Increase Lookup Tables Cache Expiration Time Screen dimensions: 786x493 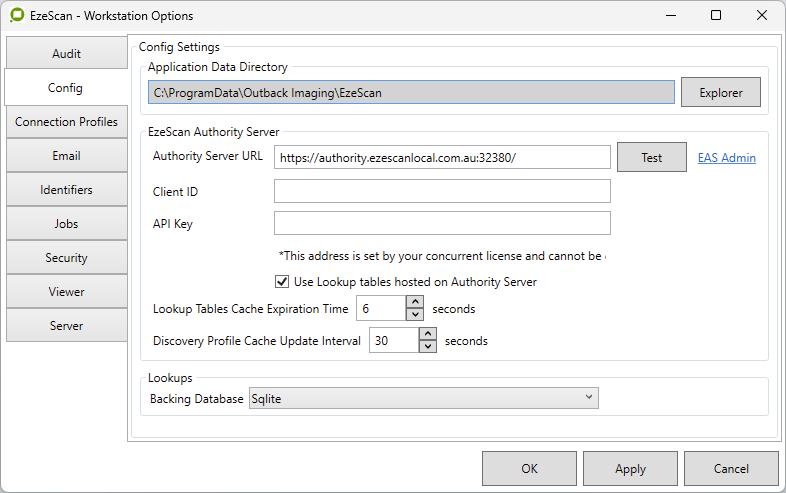[415, 303]
